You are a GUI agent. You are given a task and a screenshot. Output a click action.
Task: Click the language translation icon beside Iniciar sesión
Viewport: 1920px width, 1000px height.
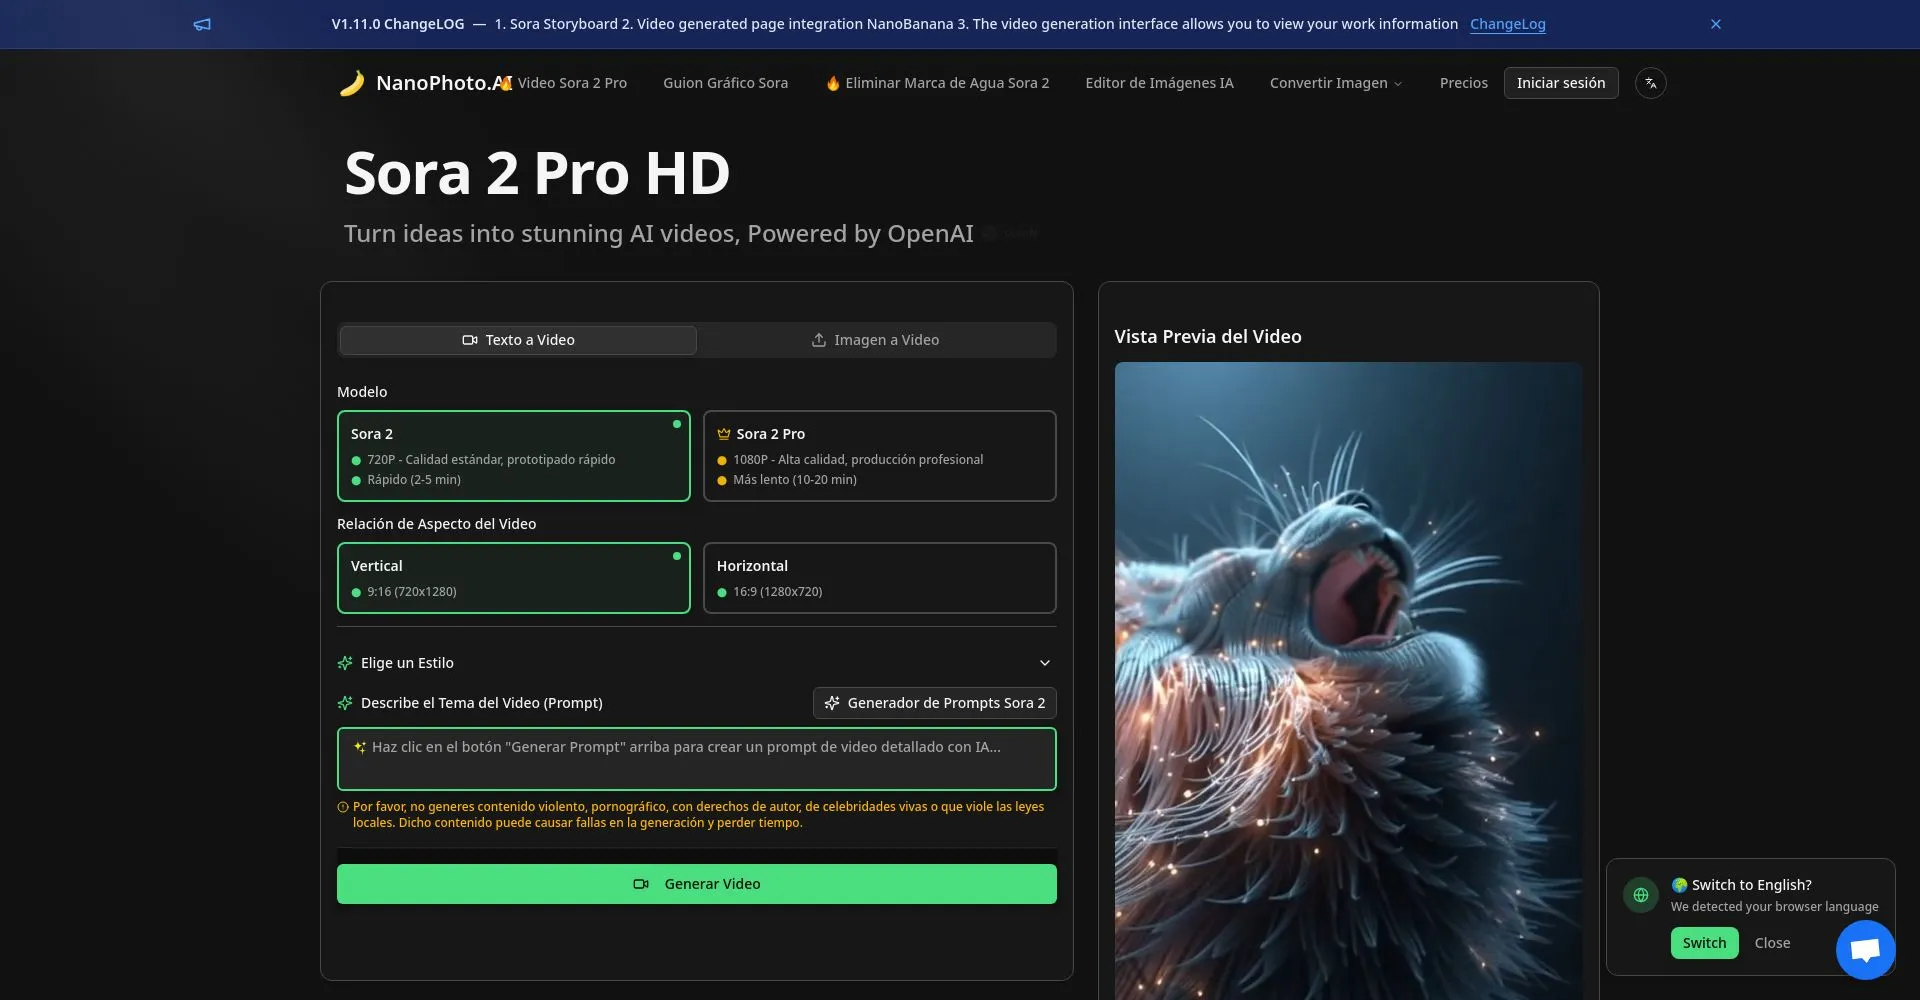click(1650, 83)
